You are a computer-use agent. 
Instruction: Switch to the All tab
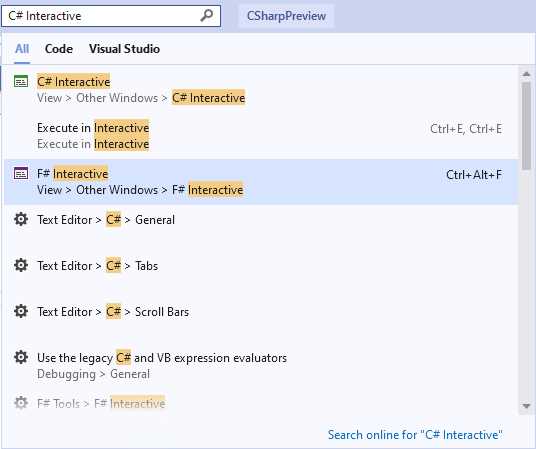click(22, 49)
